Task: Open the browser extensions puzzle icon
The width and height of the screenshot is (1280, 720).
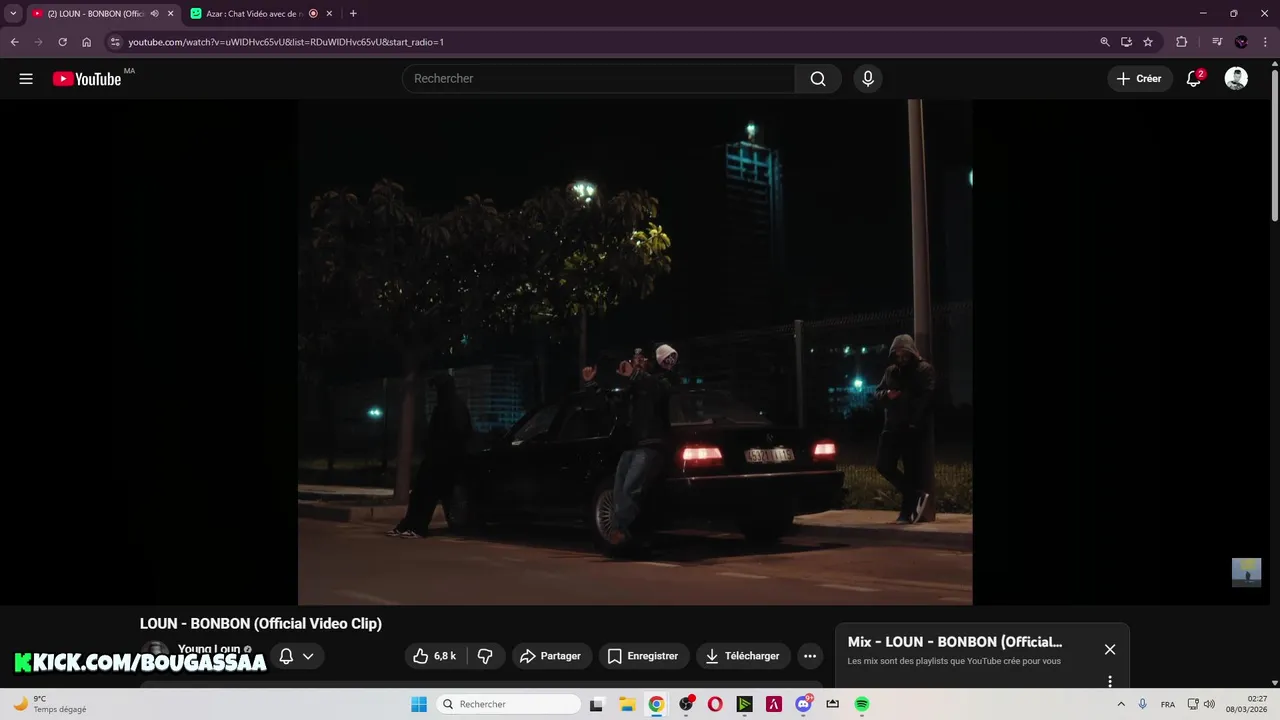Action: [1181, 42]
